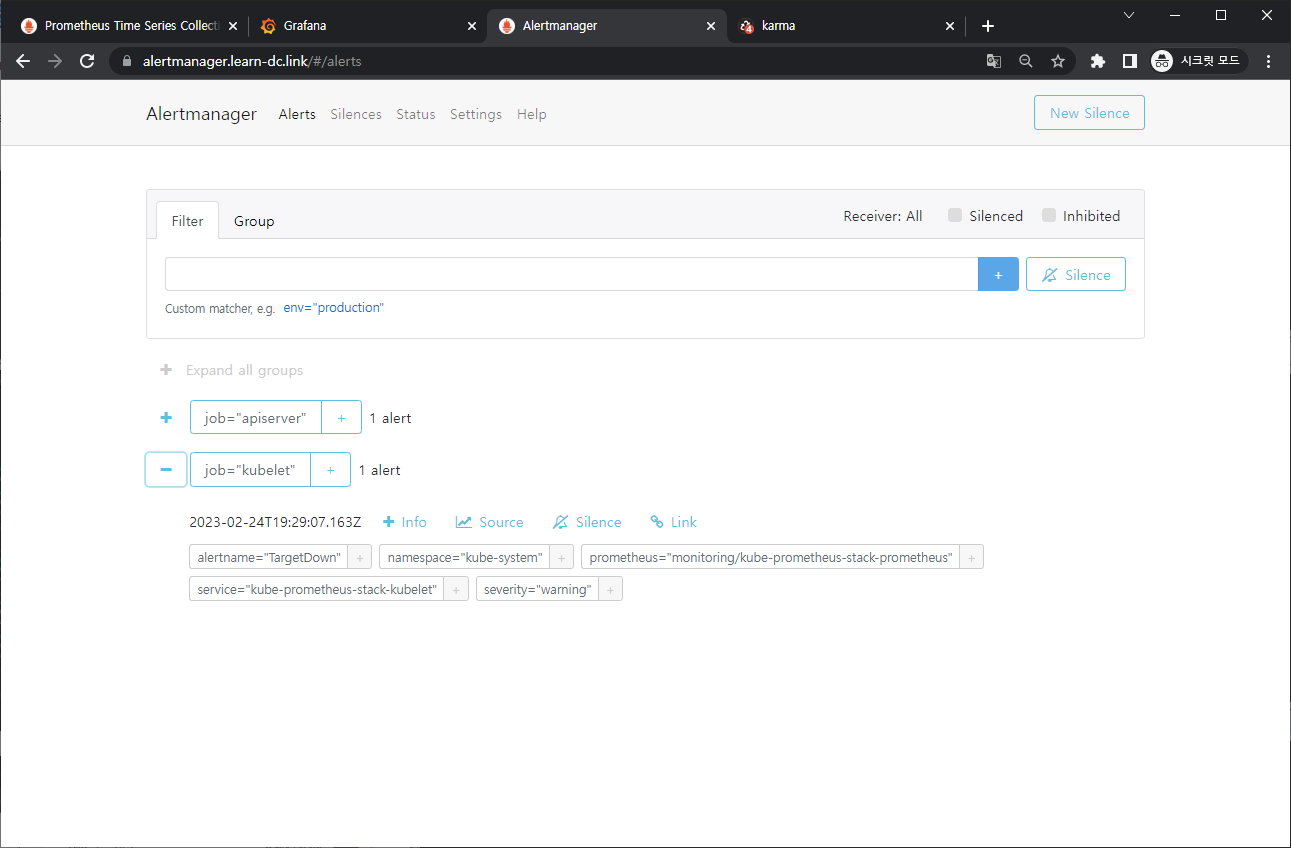Open the browser extensions puzzle icon
Screen dimensions: 1291x848
point(1097,61)
